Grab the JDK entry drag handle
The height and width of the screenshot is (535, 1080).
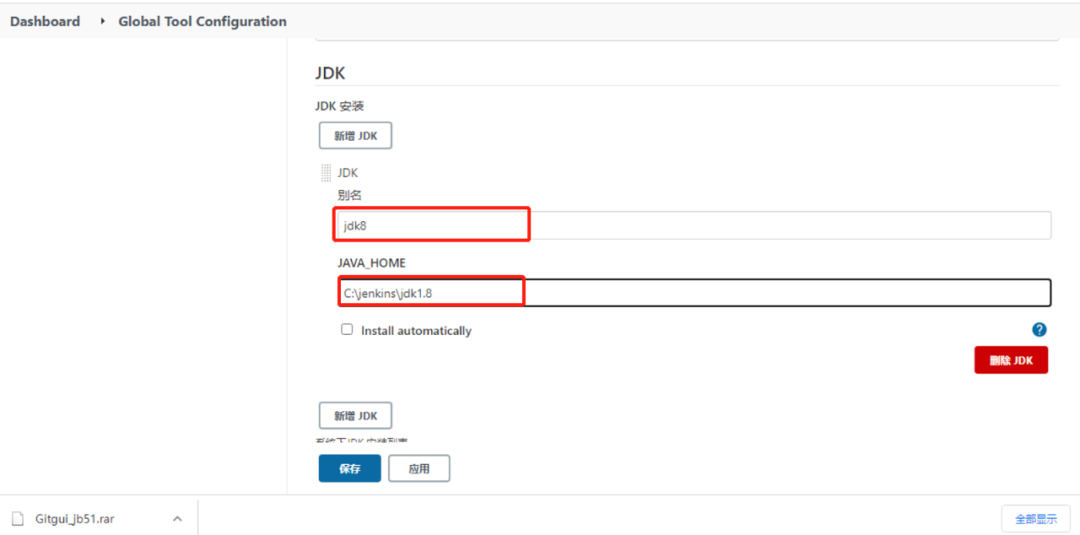[x=326, y=173]
